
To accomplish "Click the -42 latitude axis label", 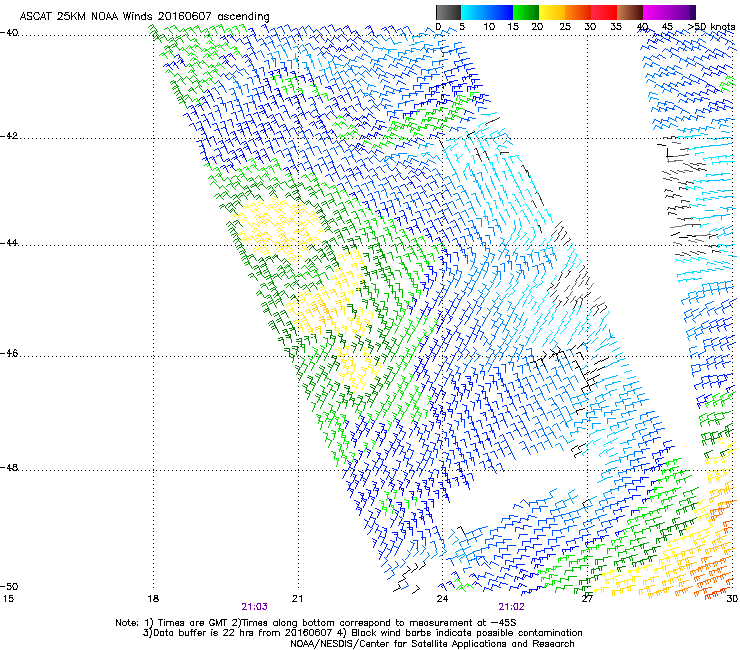I will [x=9, y=136].
